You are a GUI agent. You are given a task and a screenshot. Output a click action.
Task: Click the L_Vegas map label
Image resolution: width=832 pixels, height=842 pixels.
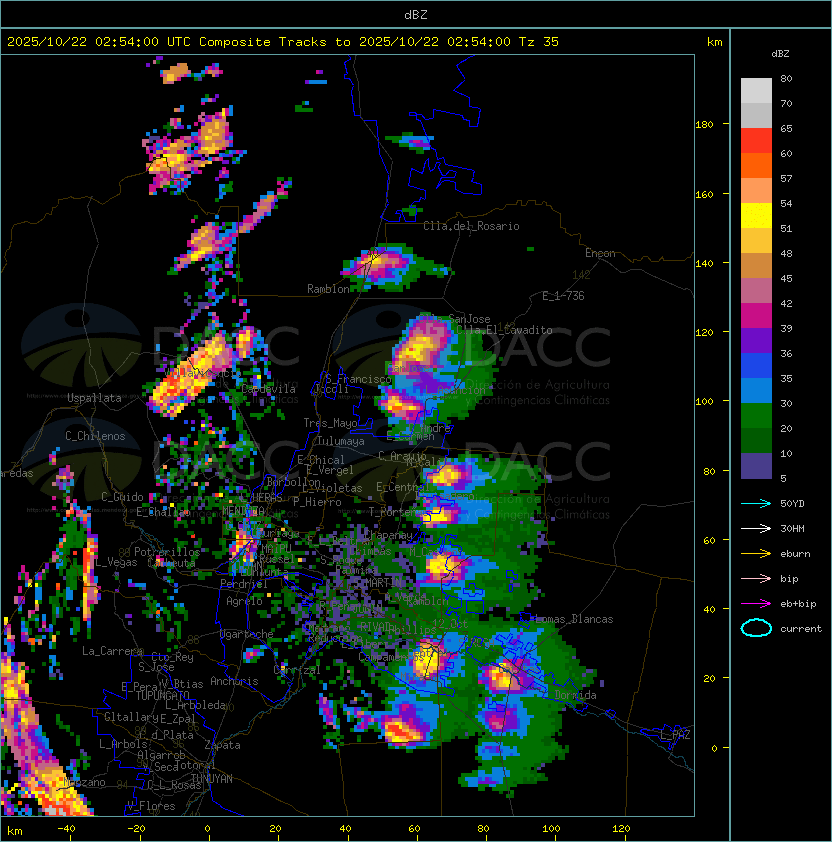click(116, 562)
